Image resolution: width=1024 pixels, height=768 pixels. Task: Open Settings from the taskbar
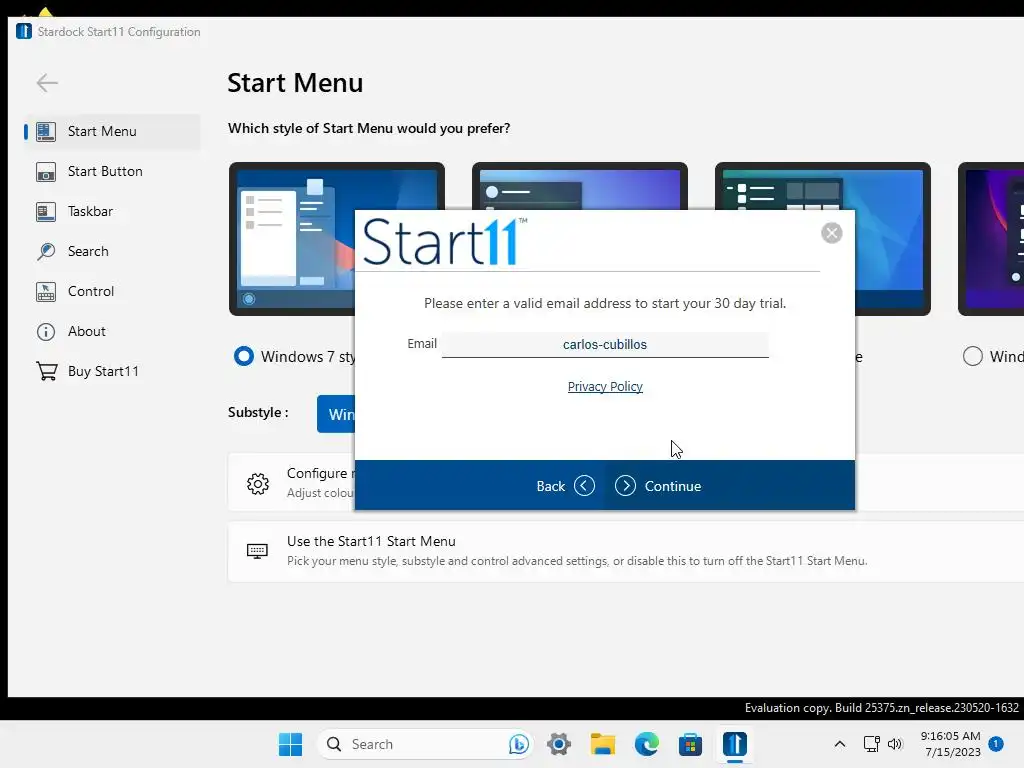(x=559, y=744)
